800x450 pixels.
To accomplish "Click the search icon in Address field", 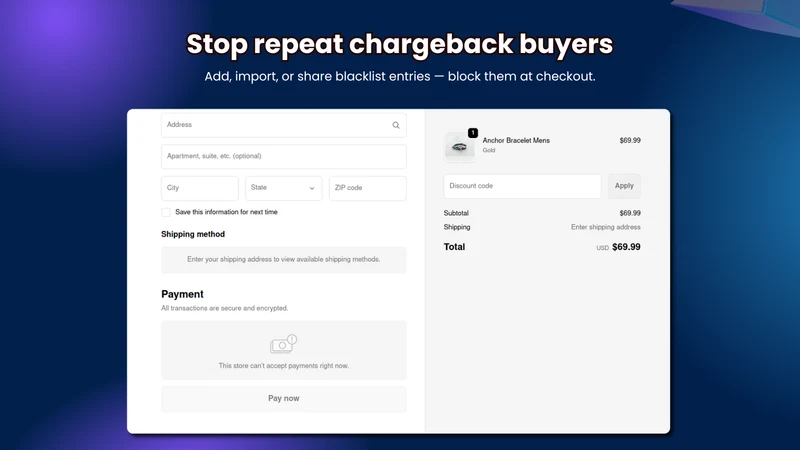I will [396, 125].
